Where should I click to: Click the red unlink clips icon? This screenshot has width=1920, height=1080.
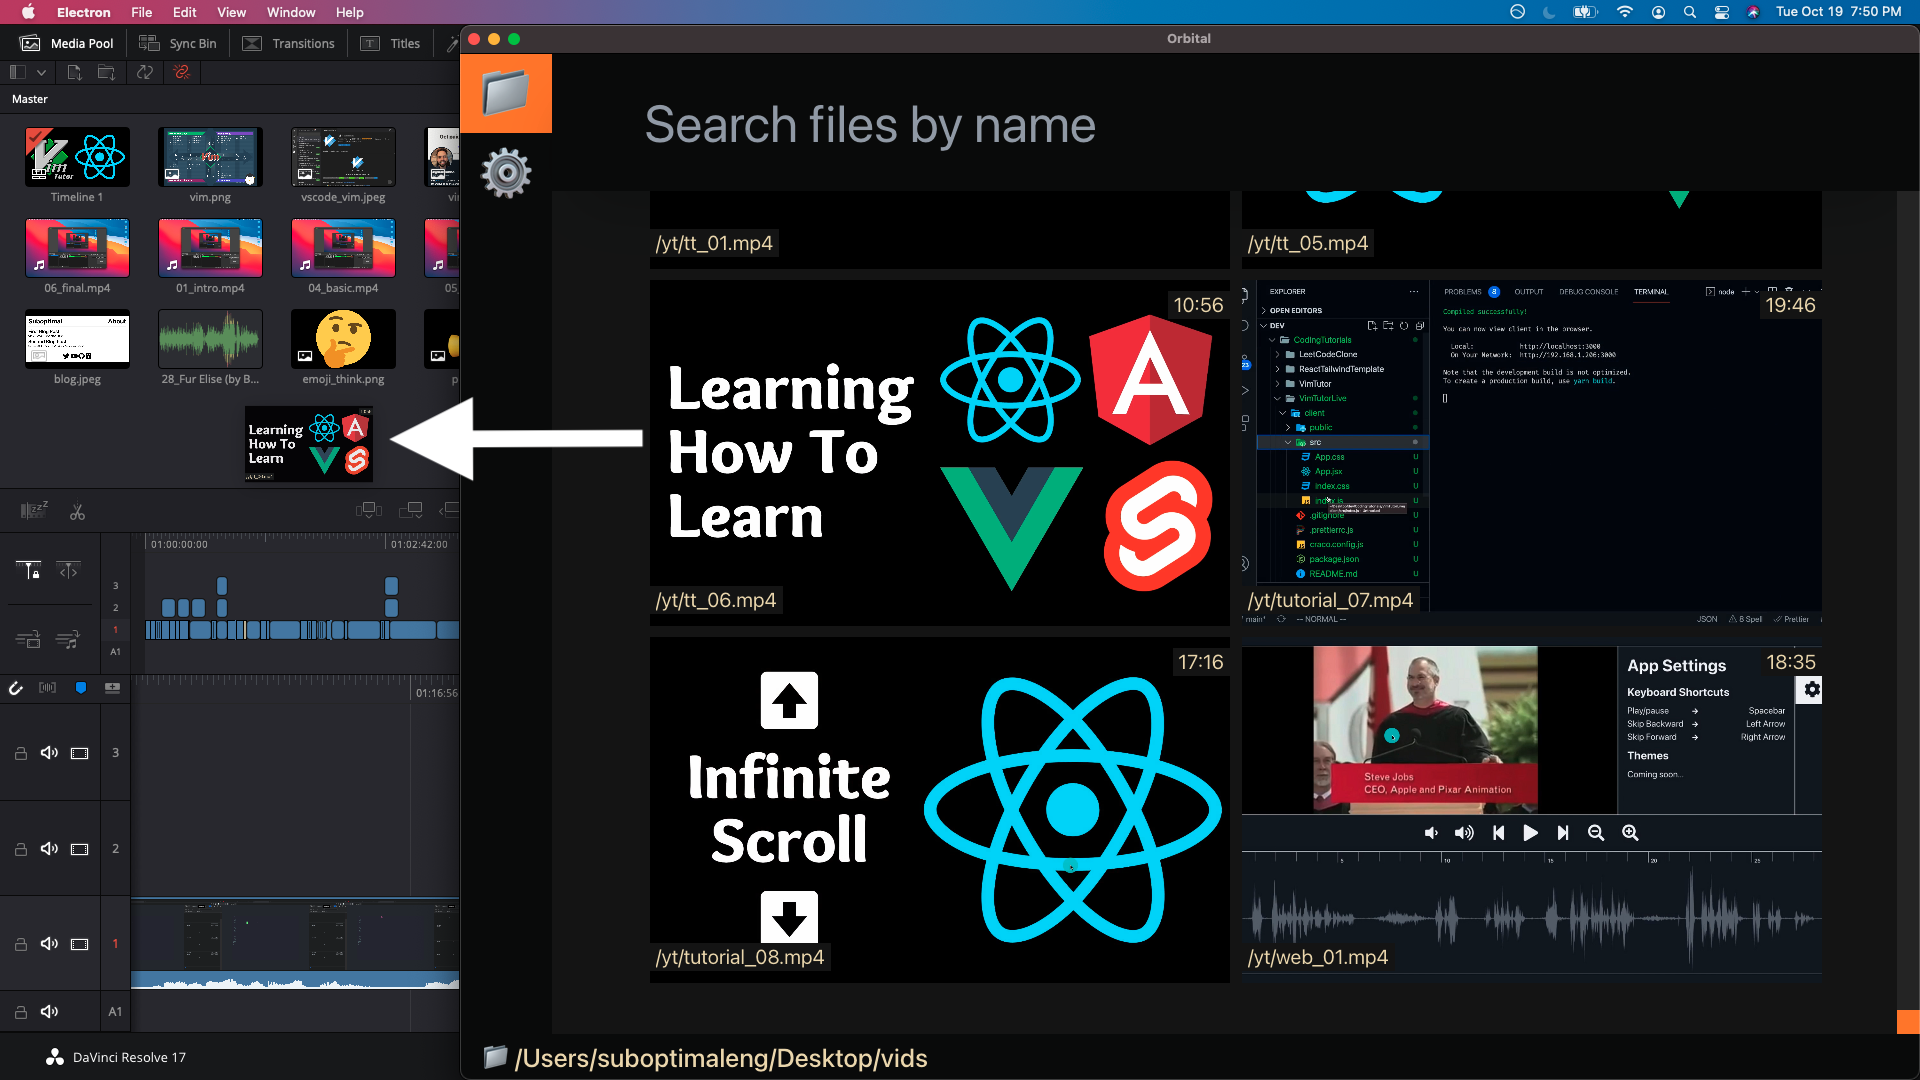pyautogui.click(x=182, y=72)
